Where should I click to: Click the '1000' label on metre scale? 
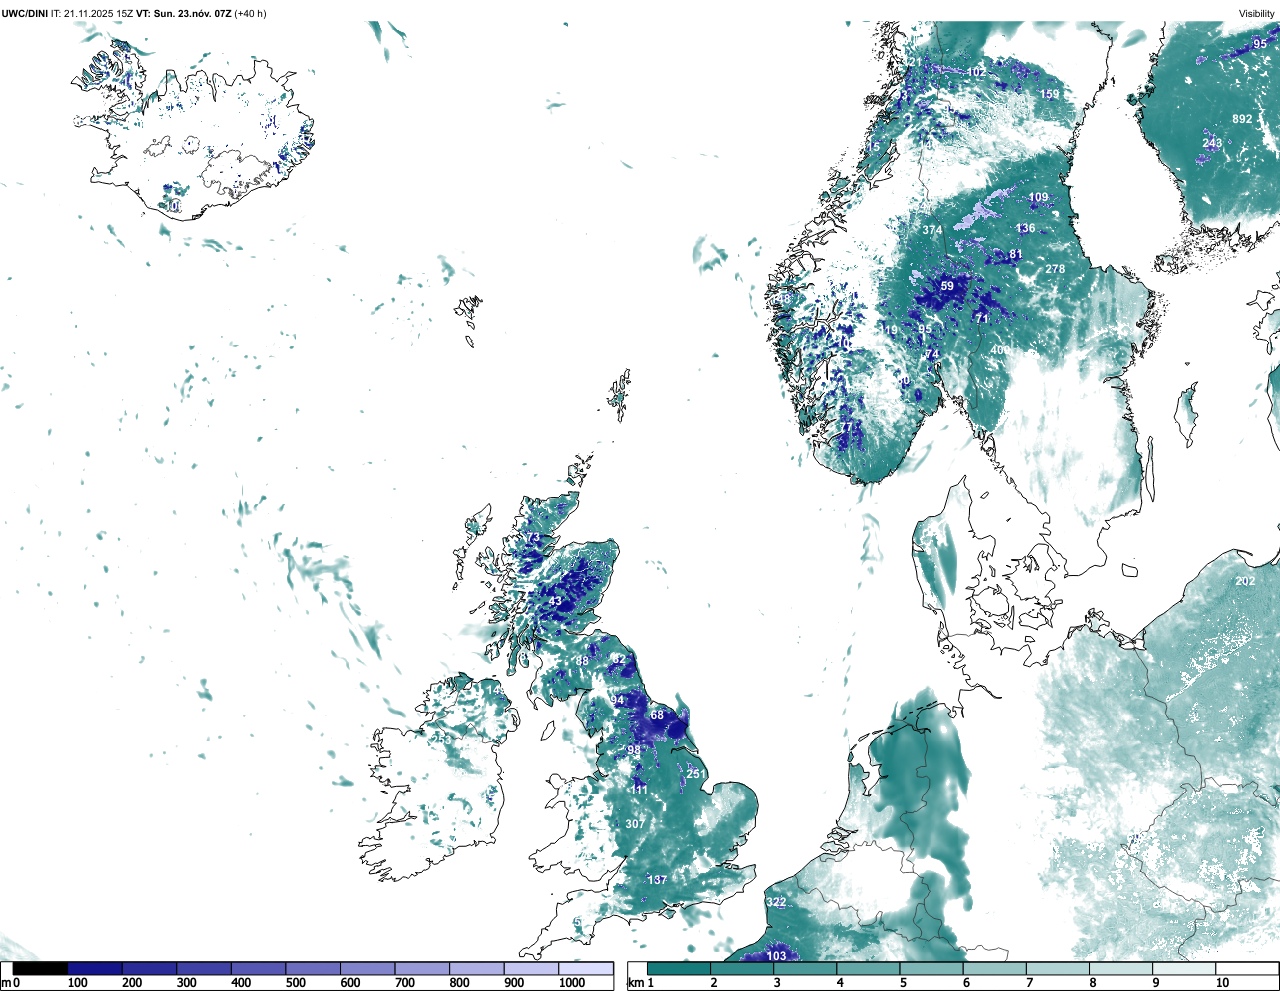[x=572, y=983]
